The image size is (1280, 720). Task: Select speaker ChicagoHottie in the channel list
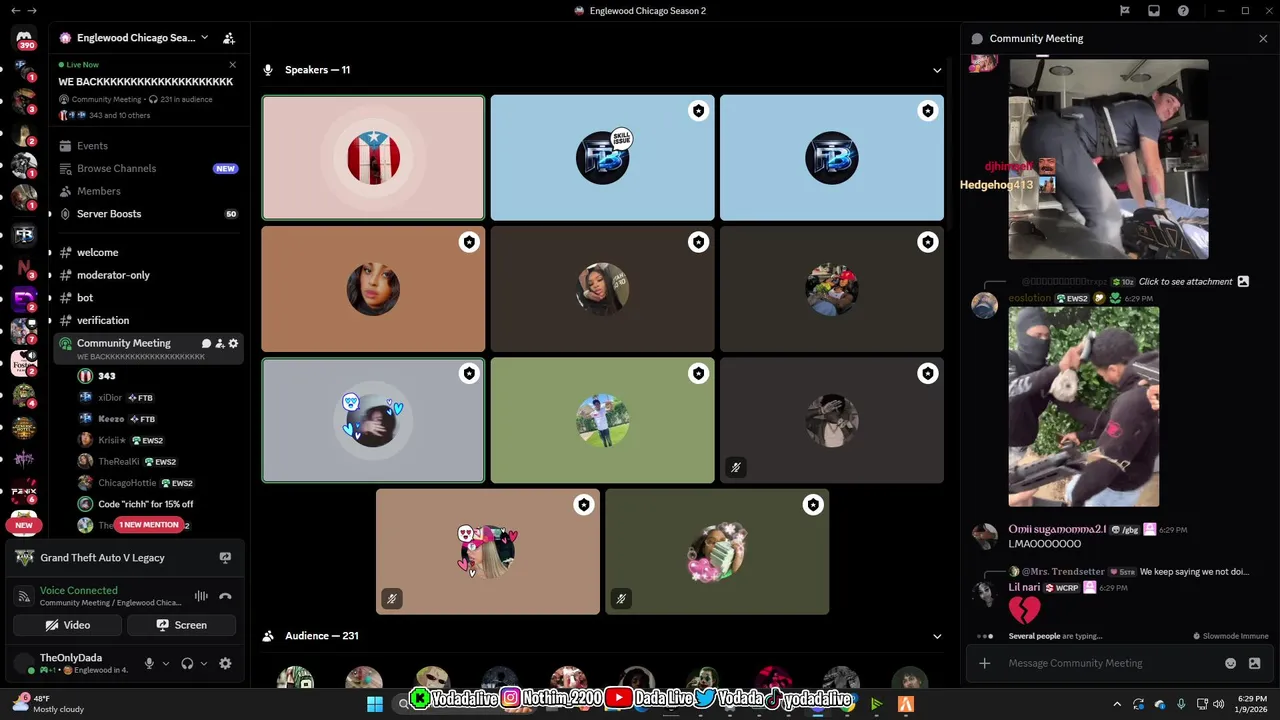point(127,483)
